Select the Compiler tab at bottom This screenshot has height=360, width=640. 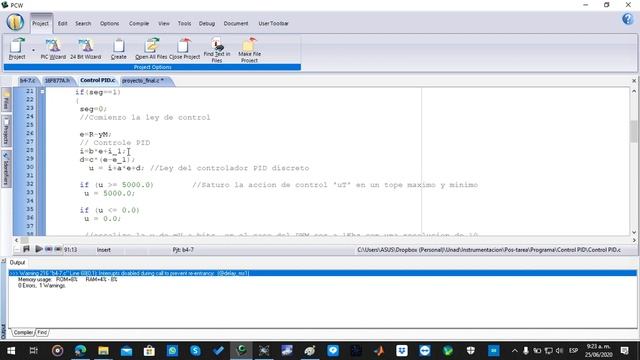click(x=23, y=333)
